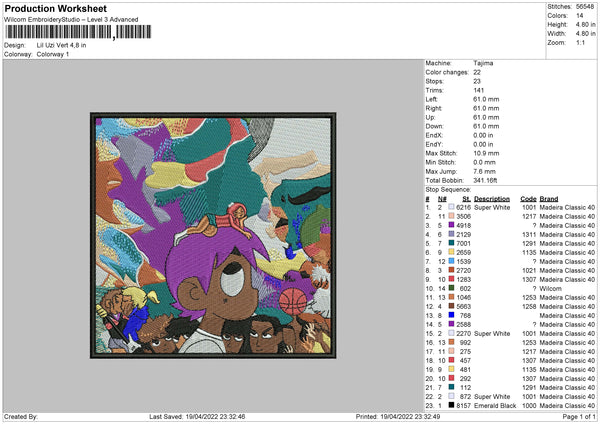The image size is (600, 424).
Task: Click the Width value 4.80 in
Action: click(x=585, y=34)
